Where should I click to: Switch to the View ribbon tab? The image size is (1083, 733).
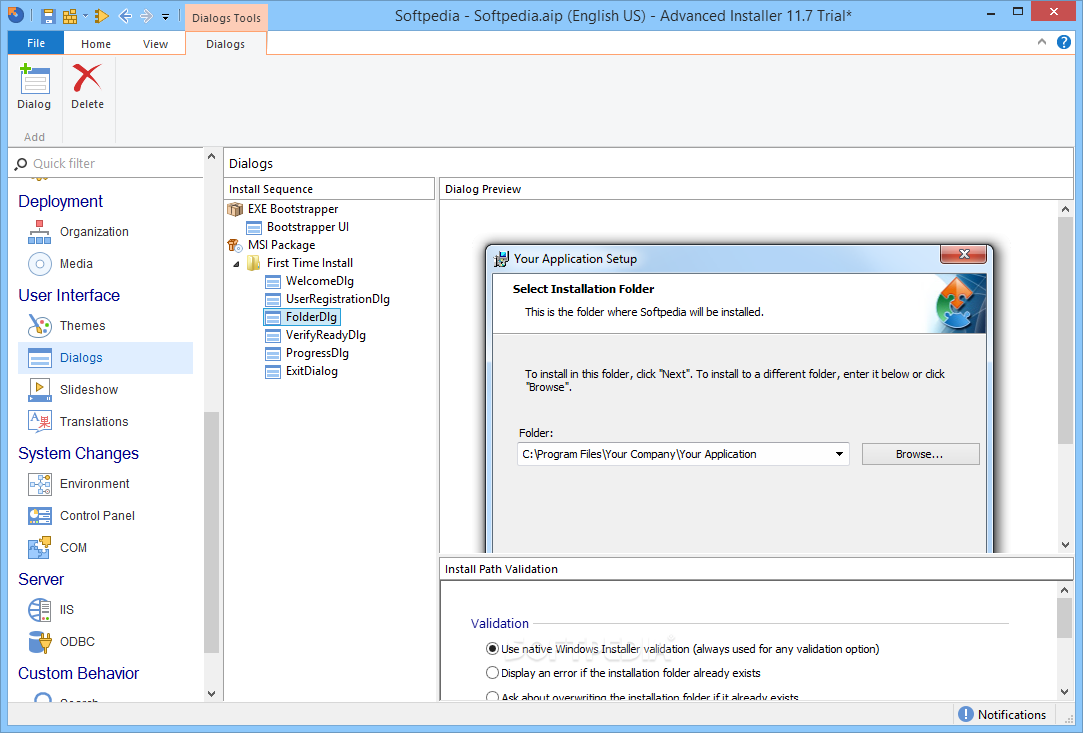(x=155, y=44)
